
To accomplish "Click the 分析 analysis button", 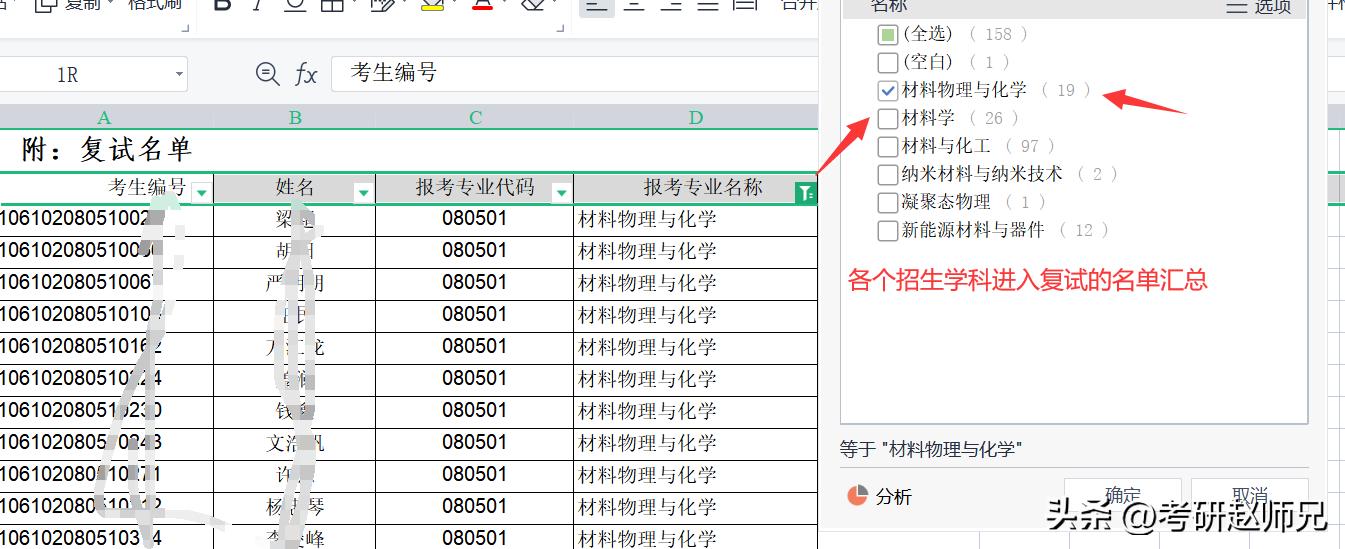I will (x=880, y=496).
